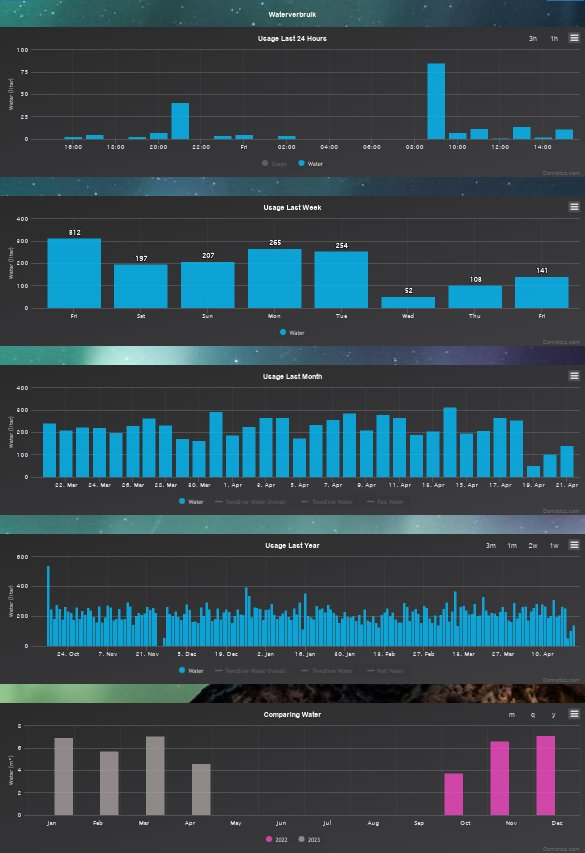Viewport: 585px width, 853px height.
Task: Select the gray Mar bar in Comparing Water
Action: 155,776
